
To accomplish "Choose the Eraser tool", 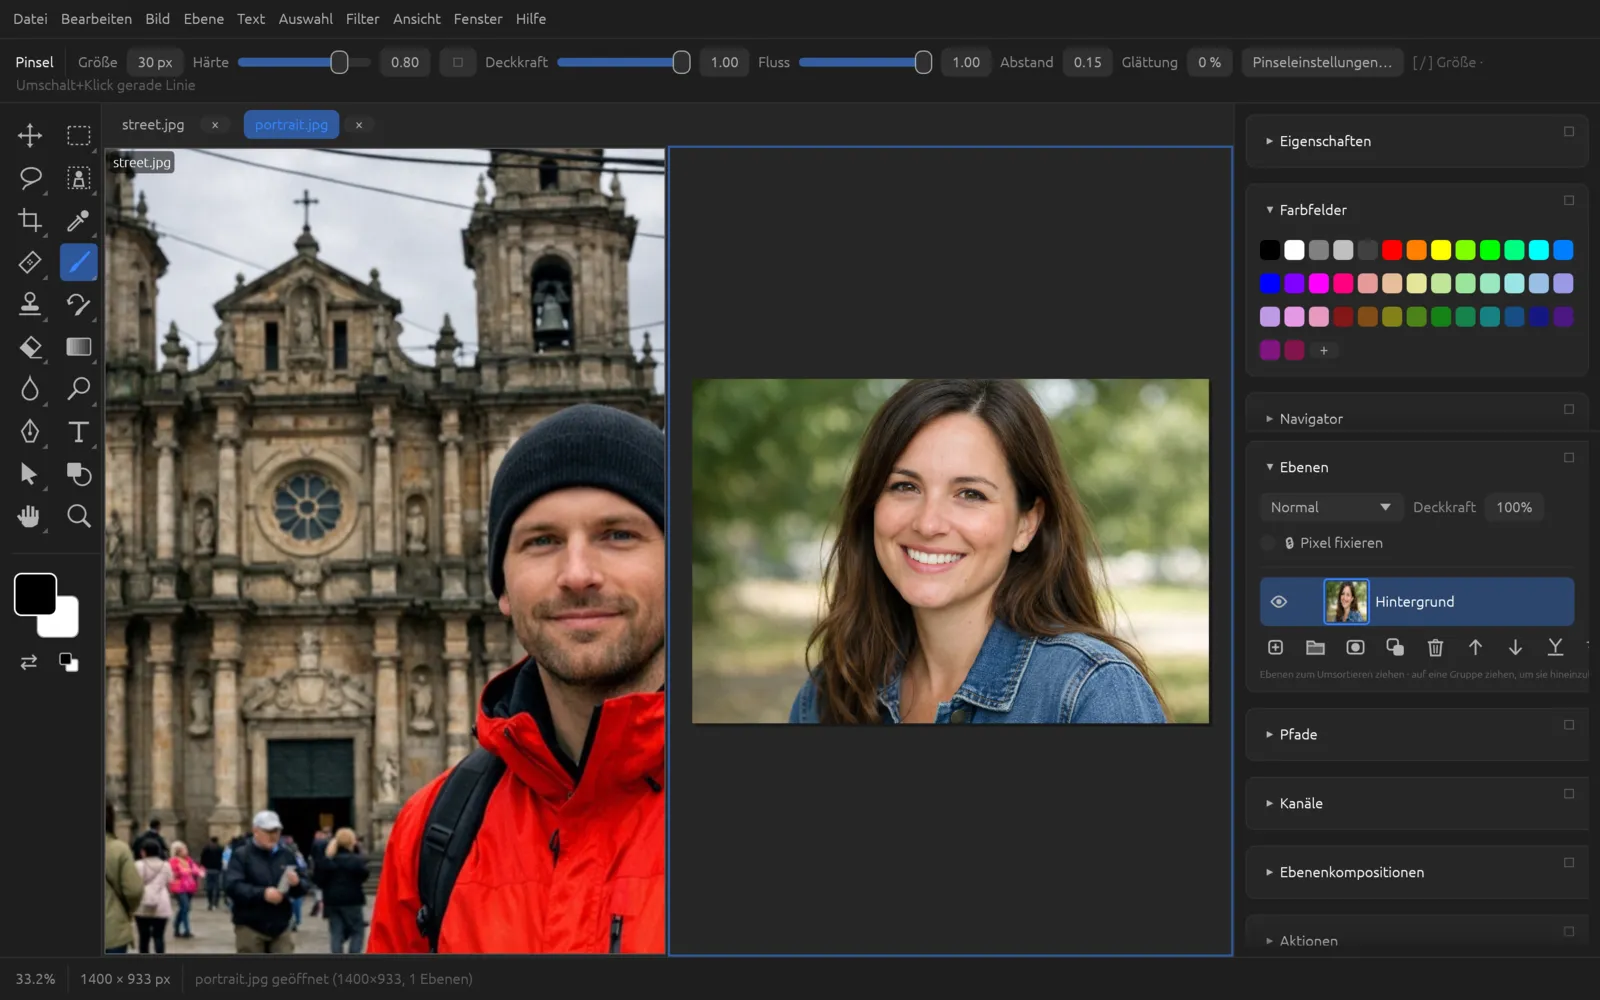I will pyautogui.click(x=30, y=347).
